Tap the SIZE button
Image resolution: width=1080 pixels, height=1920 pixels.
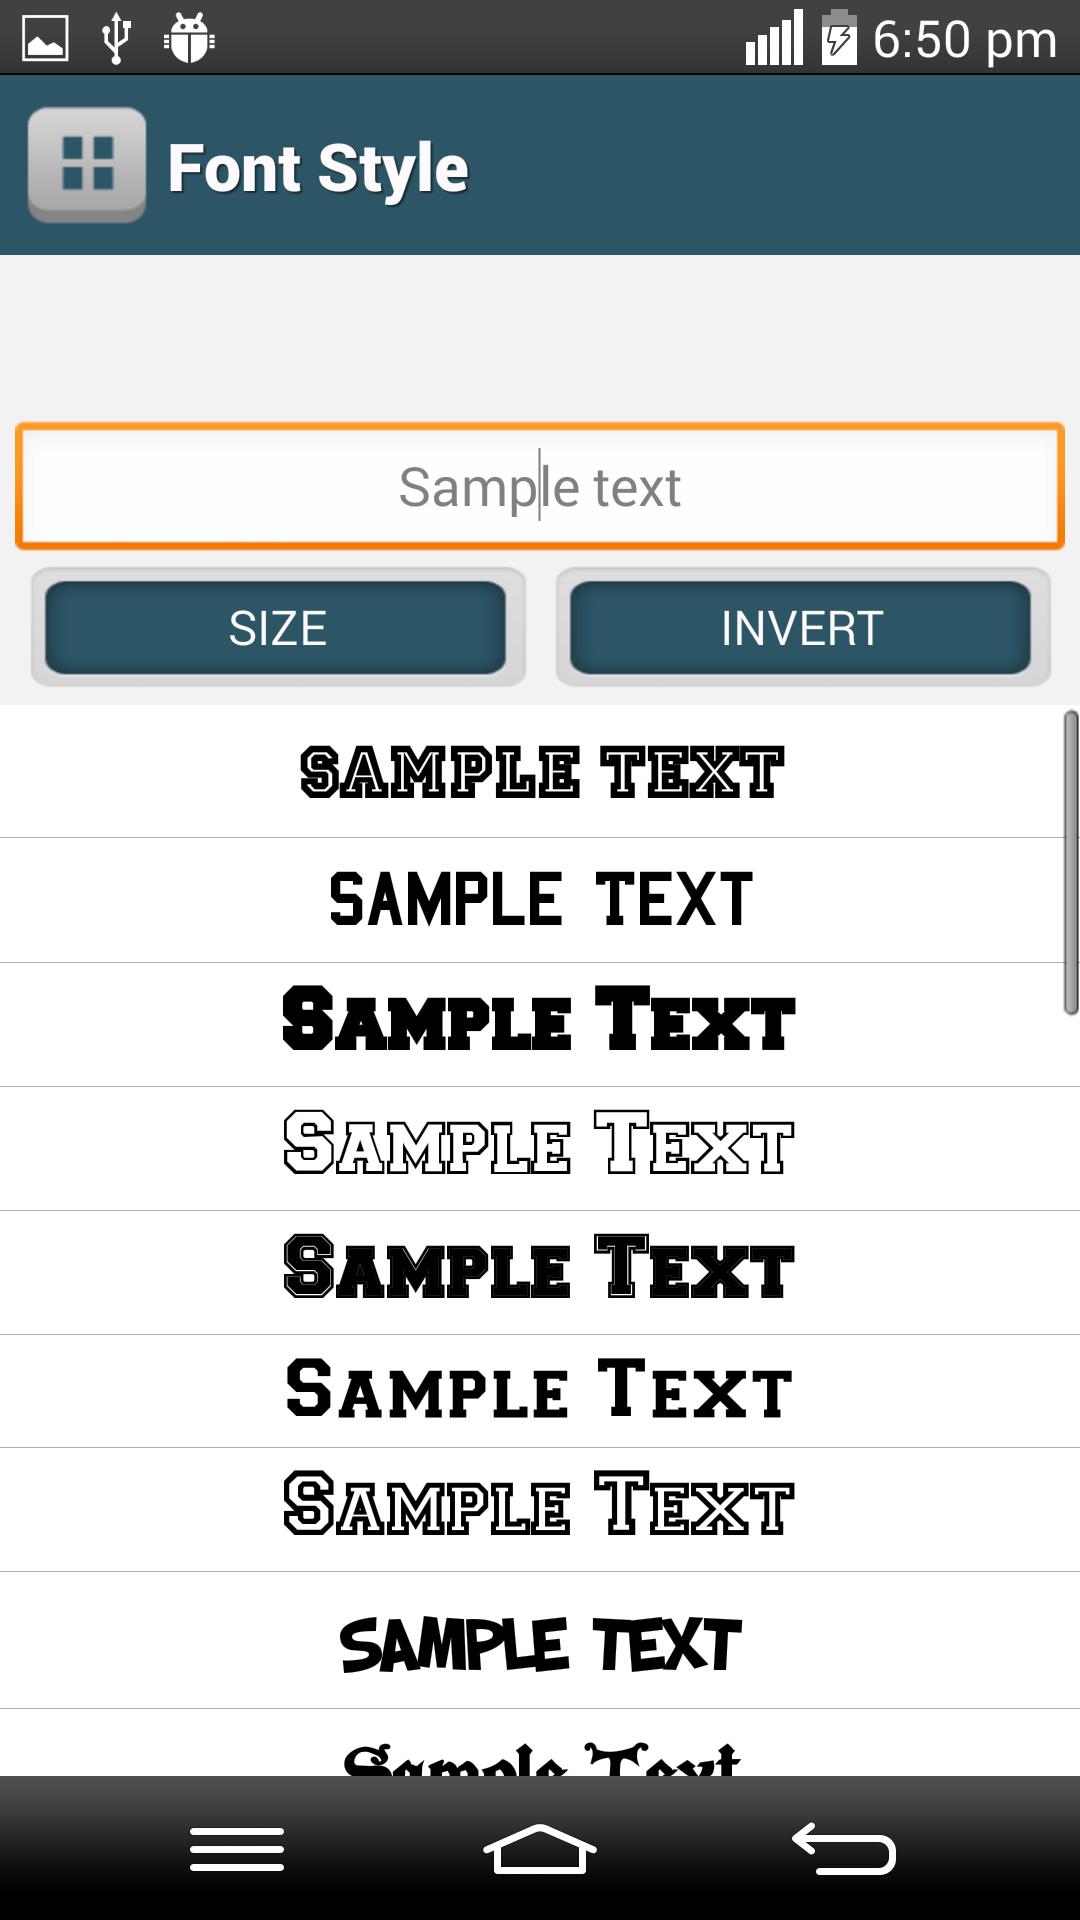point(277,628)
